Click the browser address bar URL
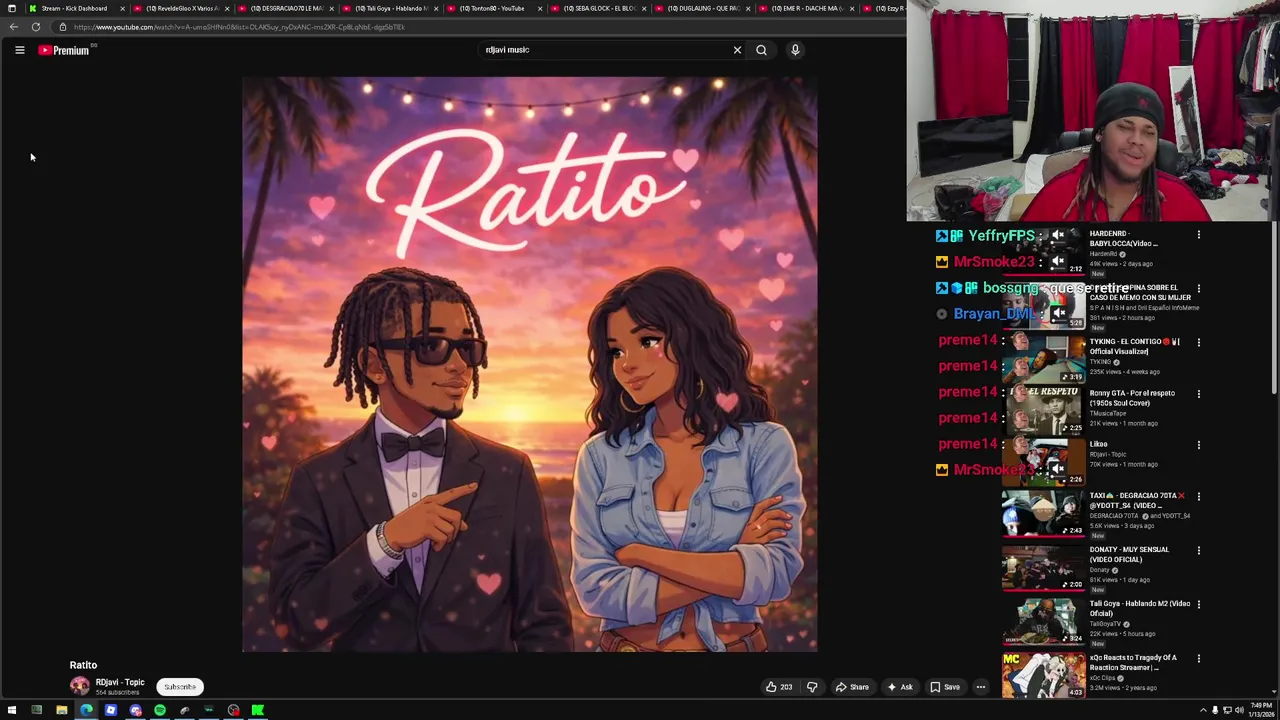1280x720 pixels. 240,27
